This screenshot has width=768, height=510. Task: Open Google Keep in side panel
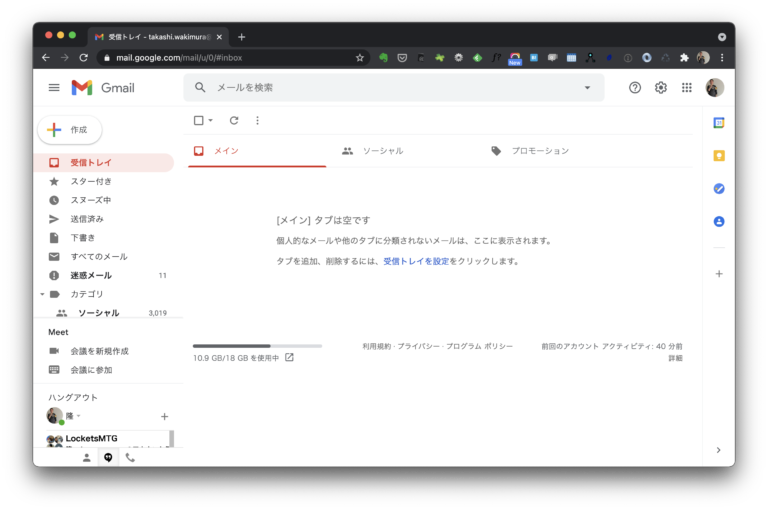[x=718, y=156]
